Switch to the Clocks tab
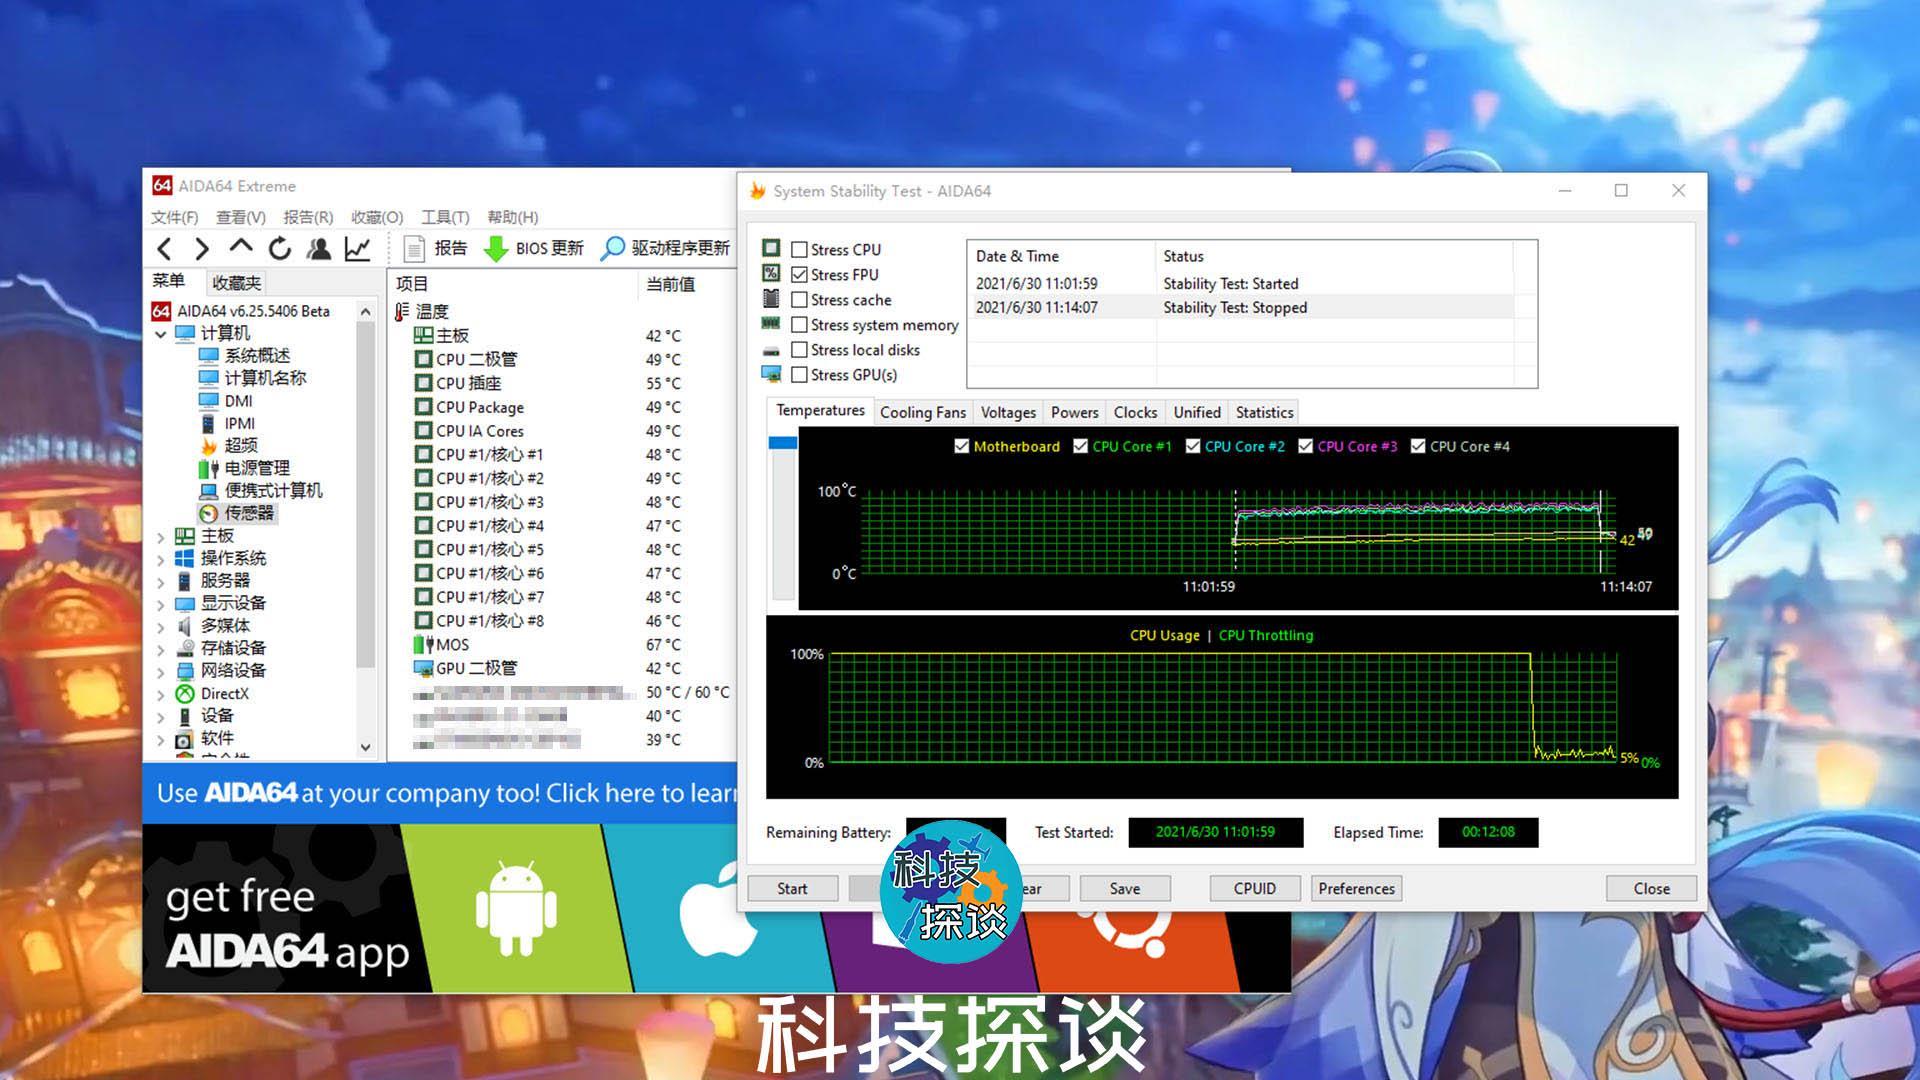1920x1080 pixels. (x=1135, y=412)
